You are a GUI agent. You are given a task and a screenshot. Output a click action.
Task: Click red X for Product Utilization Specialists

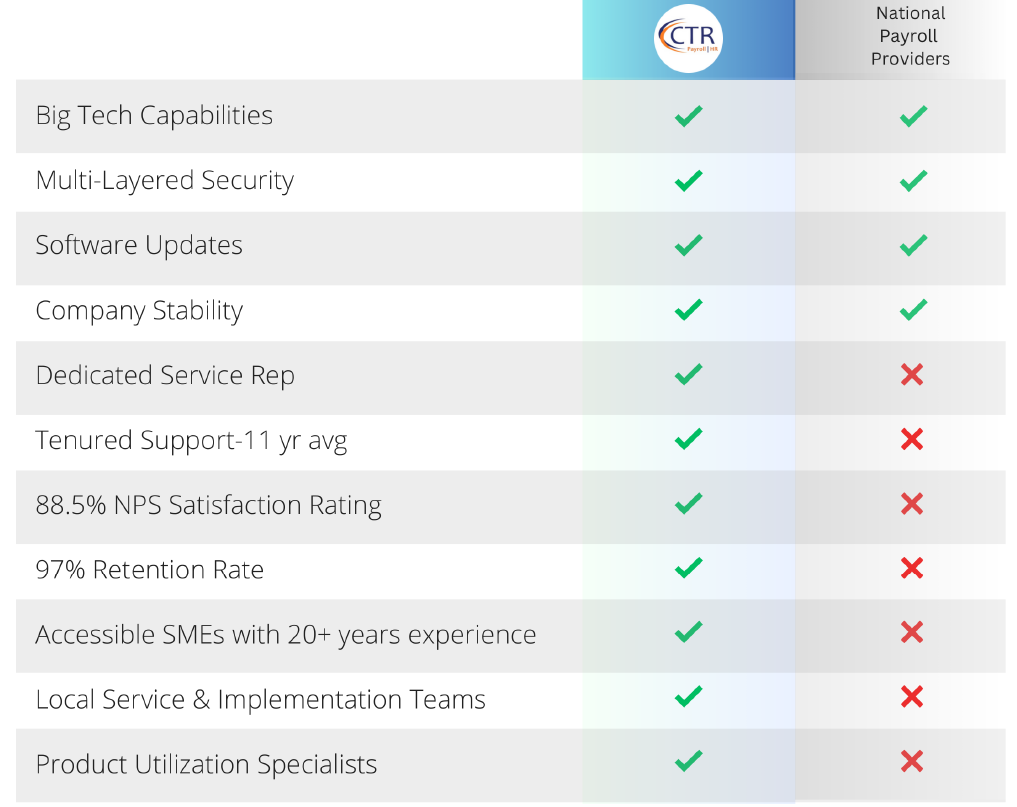pyautogui.click(x=912, y=762)
